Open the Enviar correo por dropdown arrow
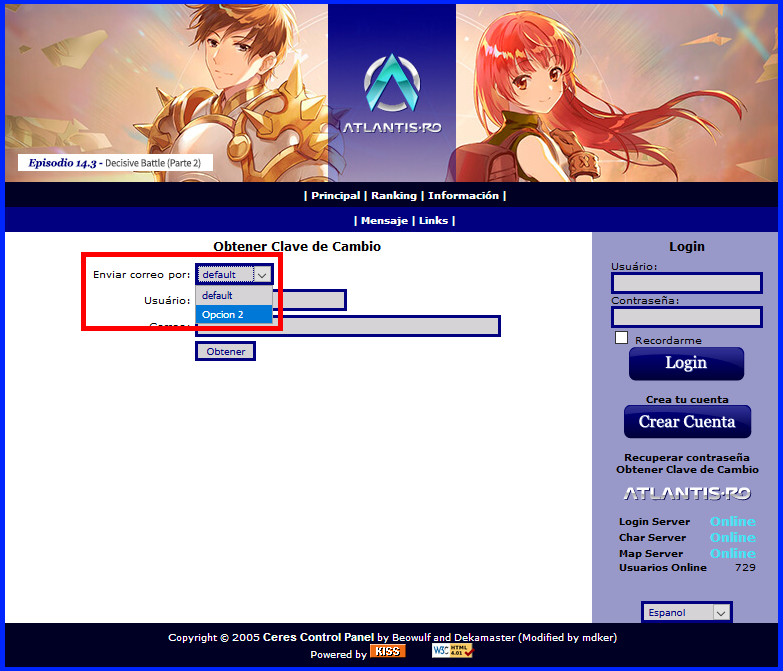 pyautogui.click(x=262, y=275)
